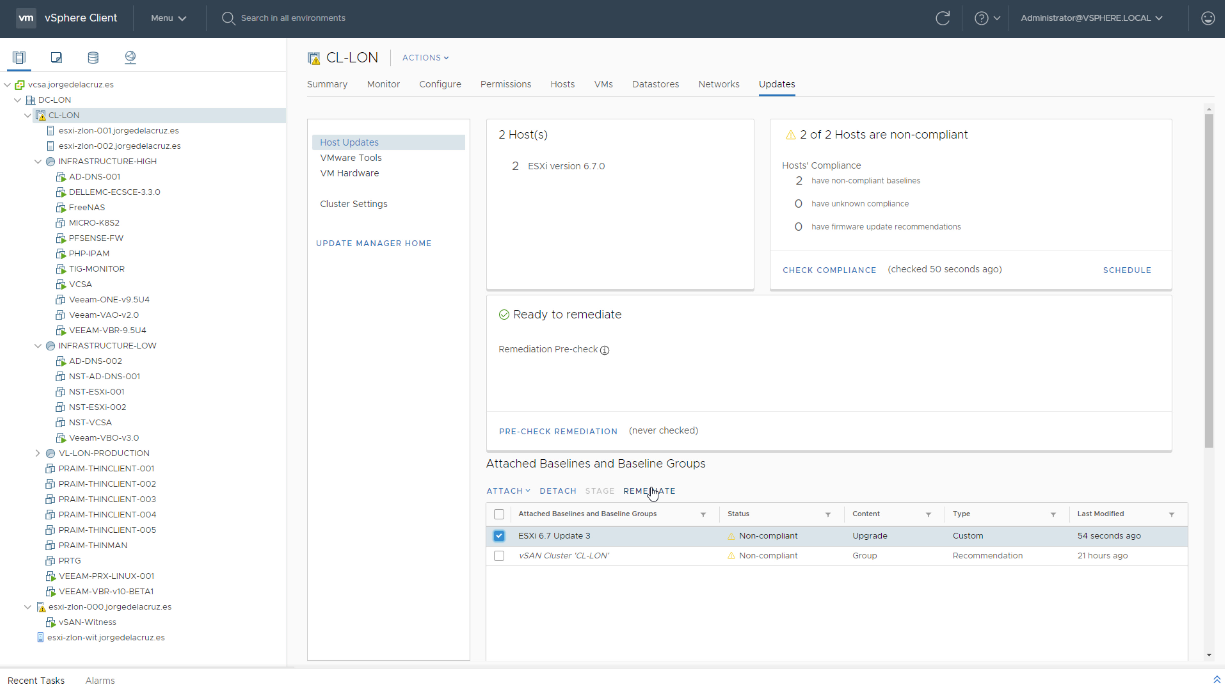Click the host icon of esxi-zlon-001.jorgedelacruz.es
The width and height of the screenshot is (1225, 687).
pyautogui.click(x=50, y=131)
